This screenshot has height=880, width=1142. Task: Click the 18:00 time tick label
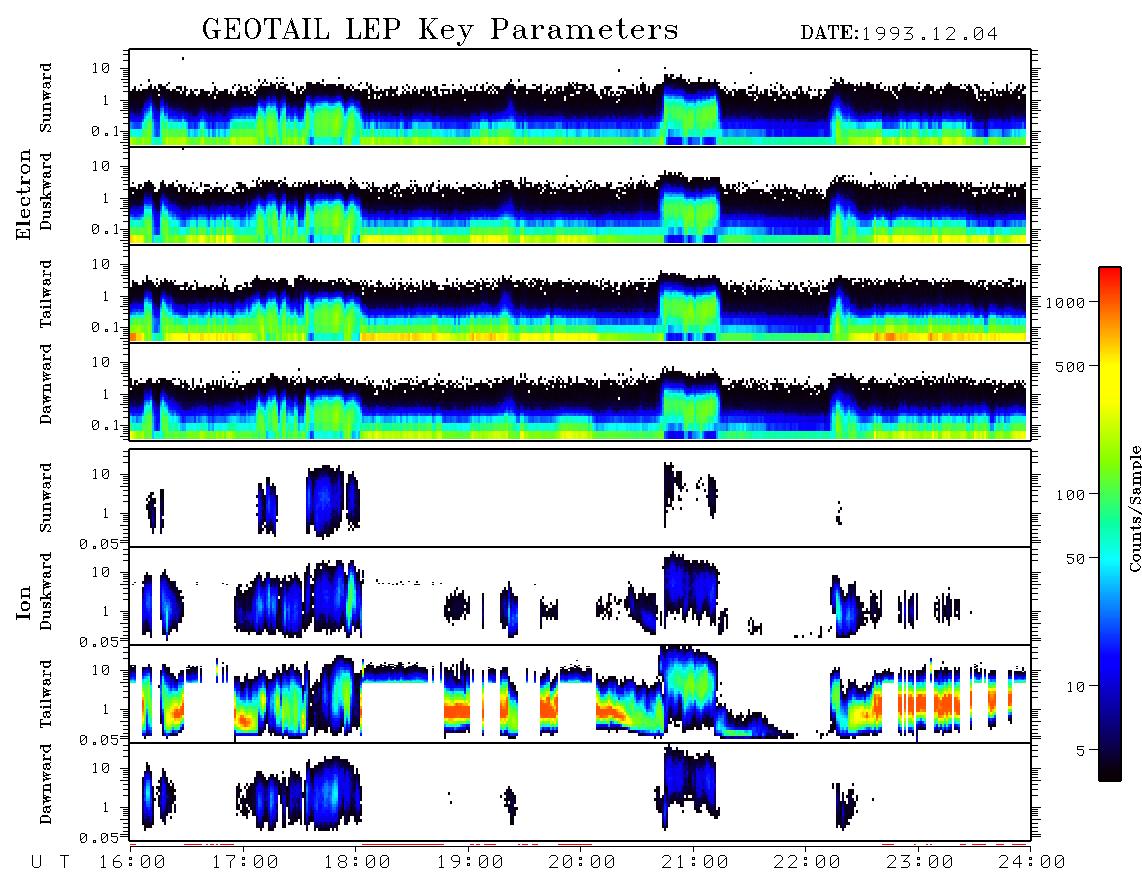tap(358, 863)
